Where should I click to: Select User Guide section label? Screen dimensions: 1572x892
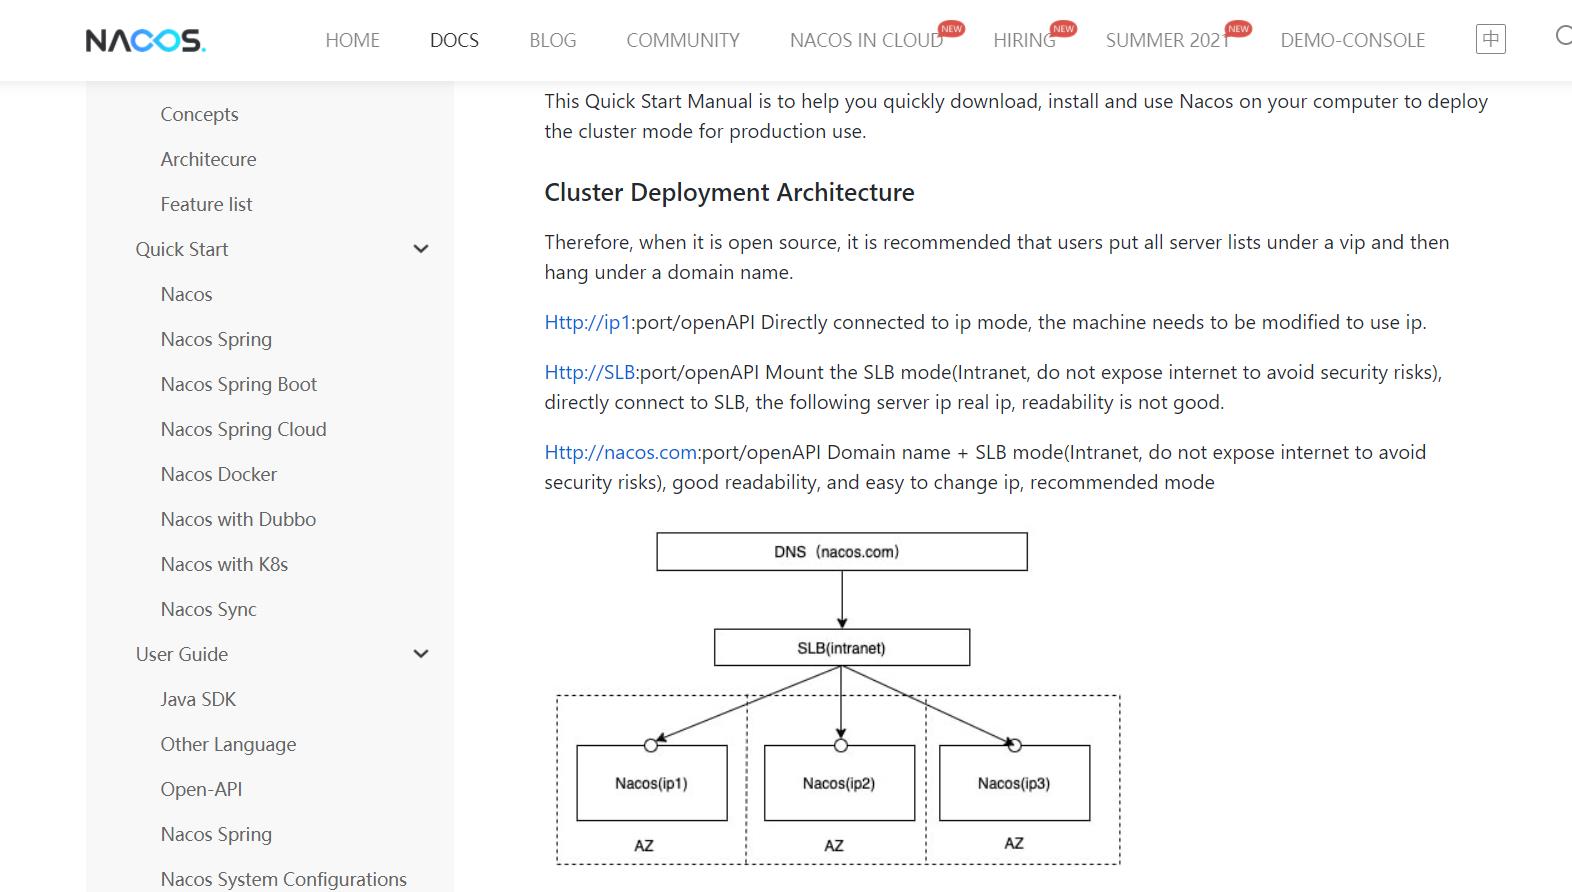(182, 654)
